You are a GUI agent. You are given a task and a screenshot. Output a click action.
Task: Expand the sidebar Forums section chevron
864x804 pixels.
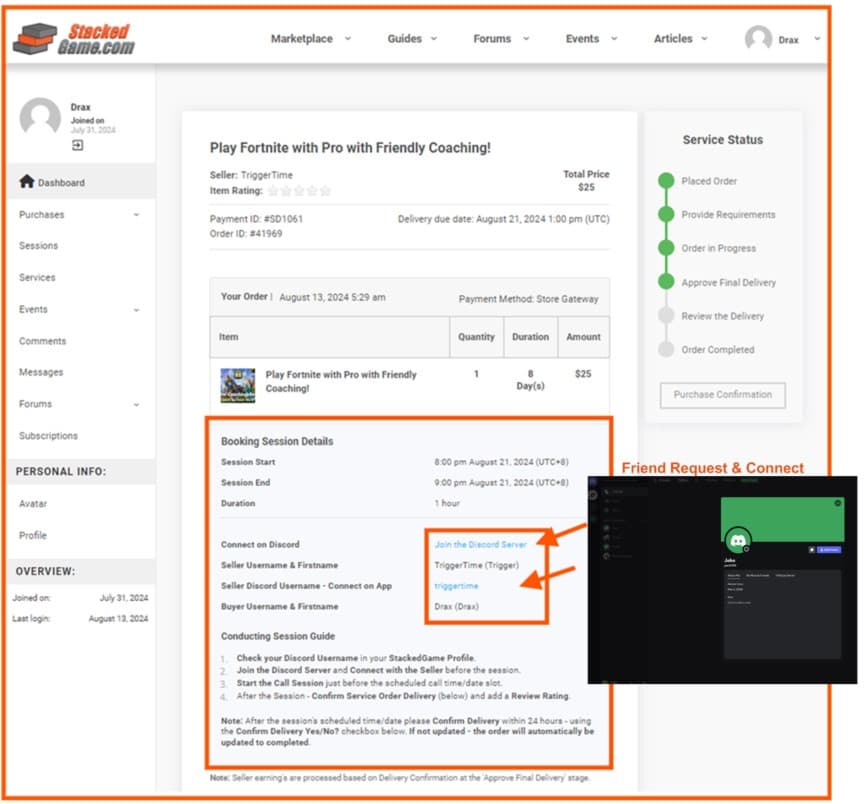(x=136, y=404)
